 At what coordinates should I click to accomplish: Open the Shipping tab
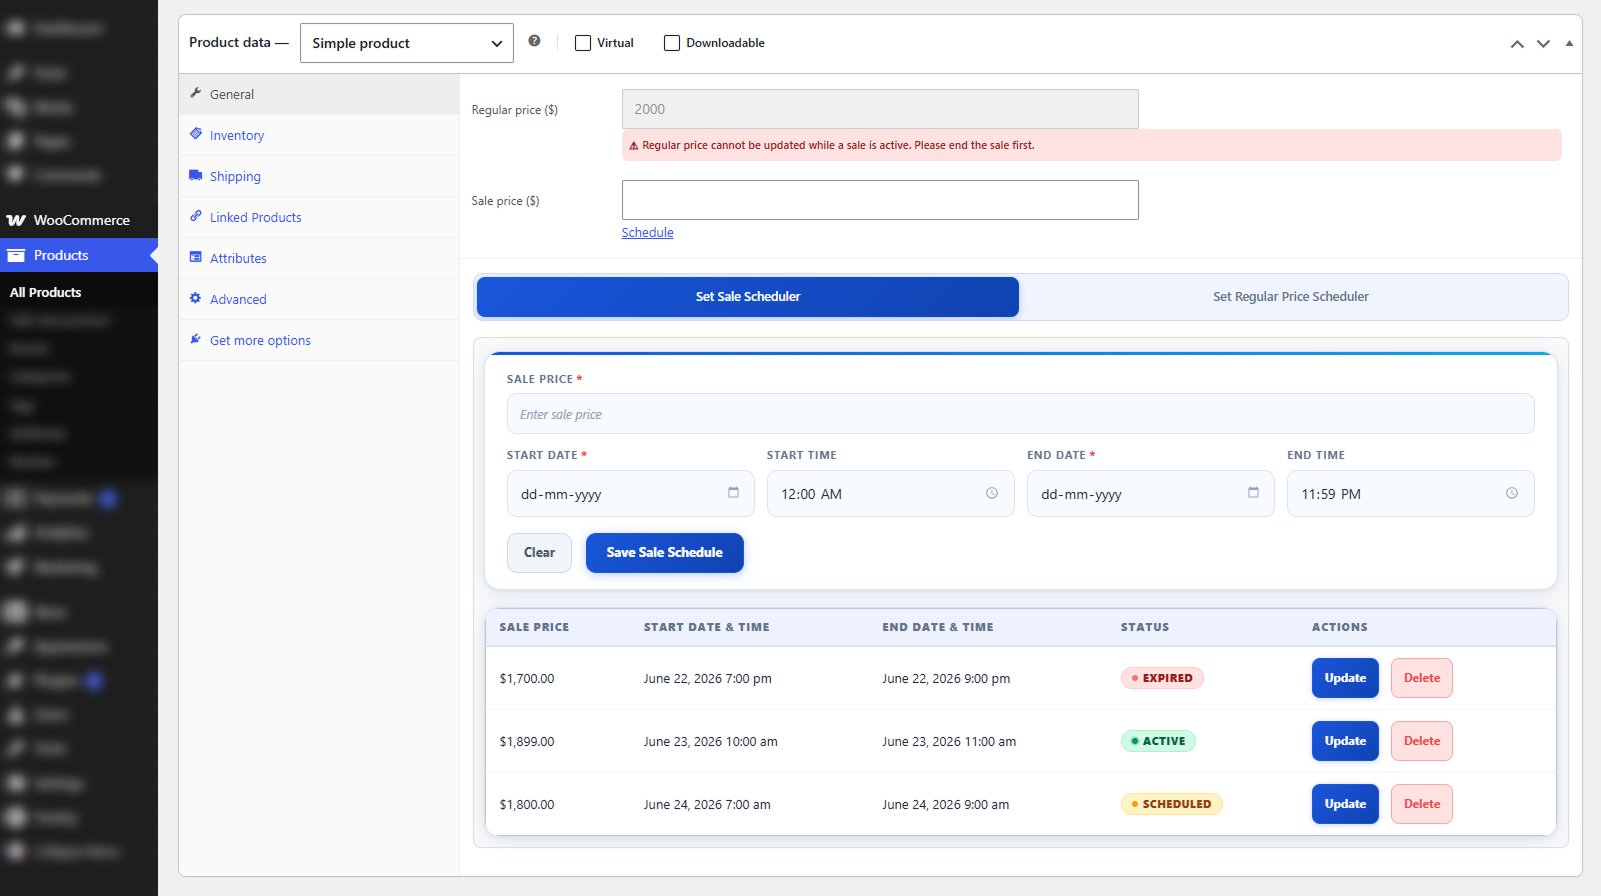pyautogui.click(x=319, y=176)
